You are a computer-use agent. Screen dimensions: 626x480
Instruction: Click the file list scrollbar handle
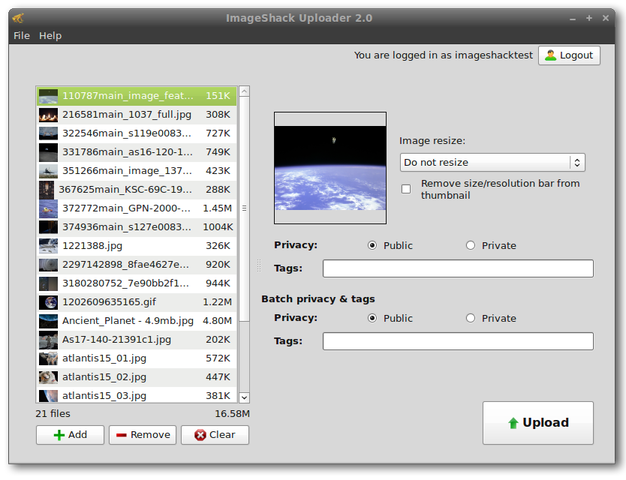(x=244, y=208)
